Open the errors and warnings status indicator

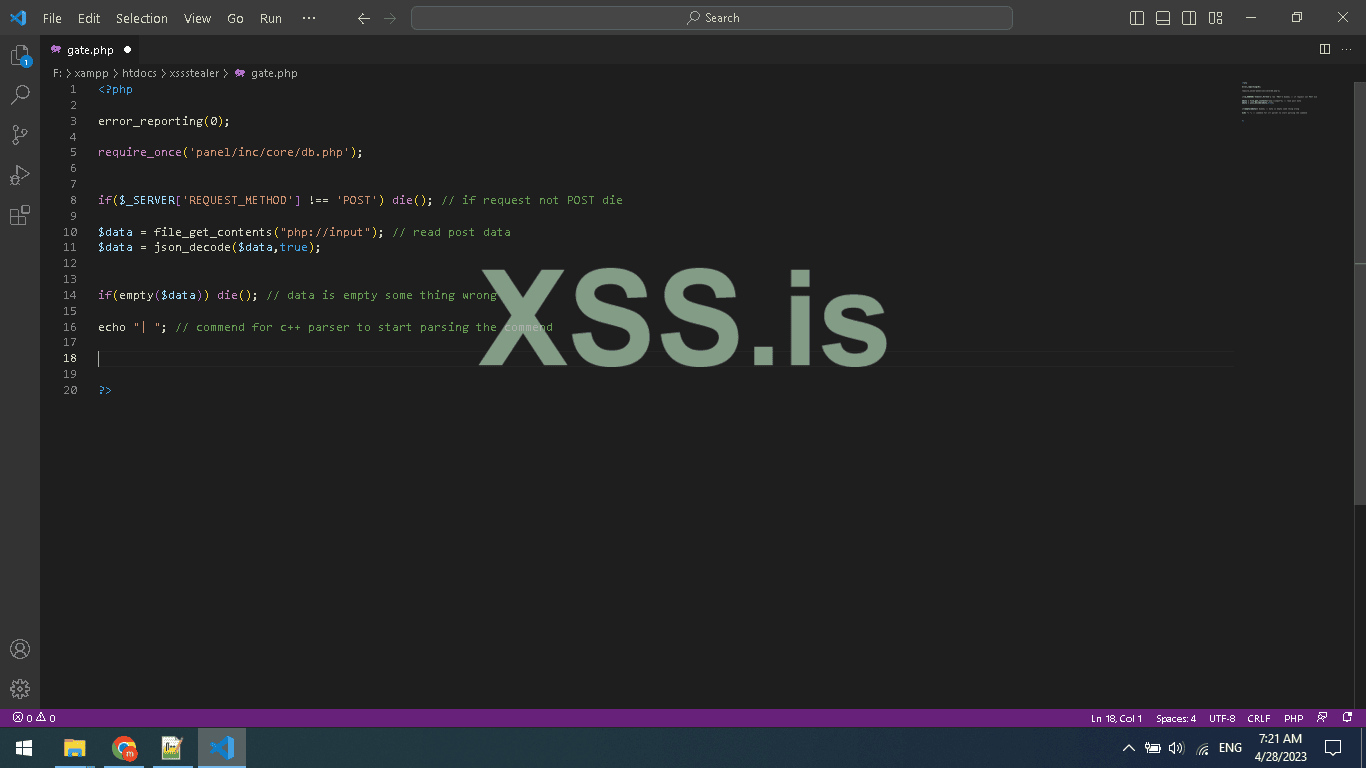coord(34,718)
